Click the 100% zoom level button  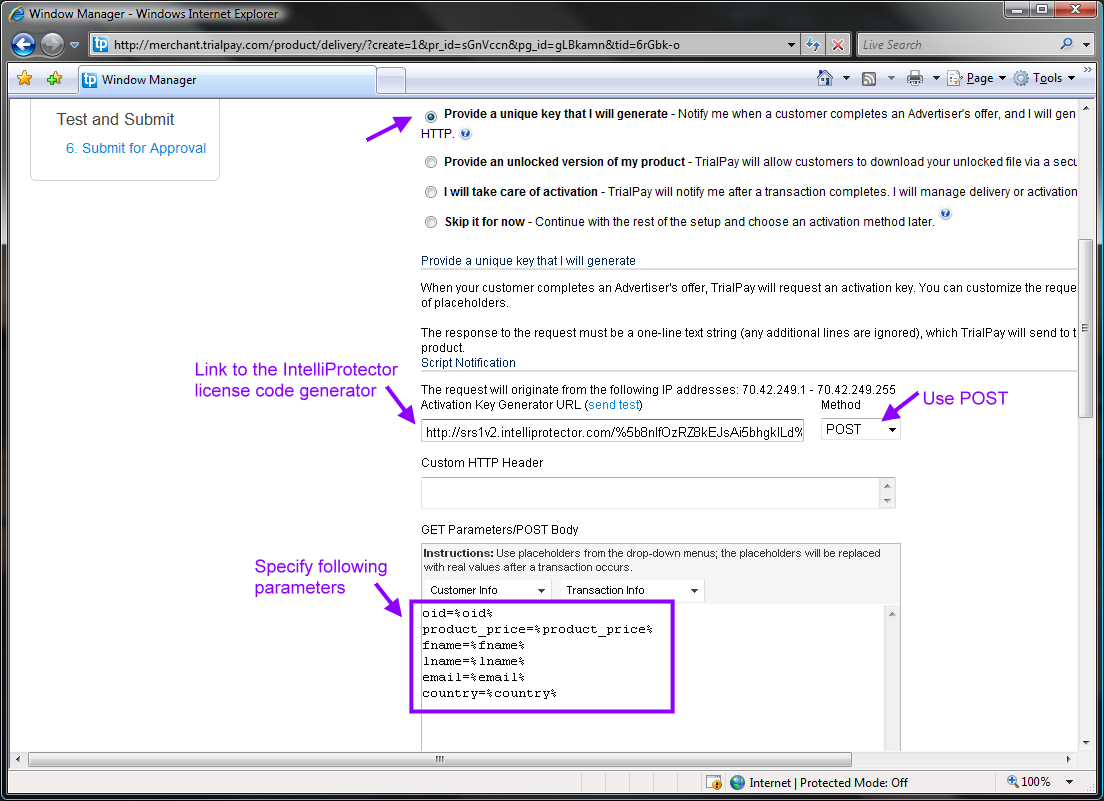1029,782
